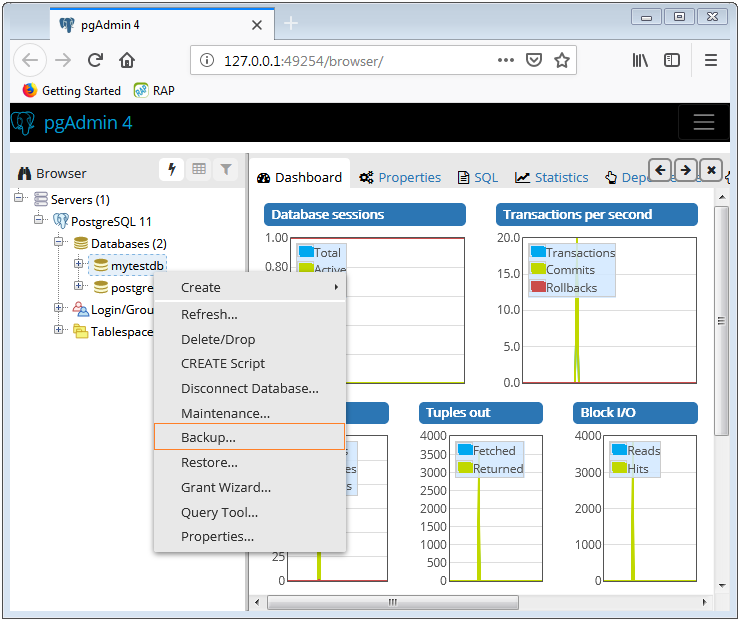Switch to the Statistics tab
738x620 pixels.
(x=552, y=177)
